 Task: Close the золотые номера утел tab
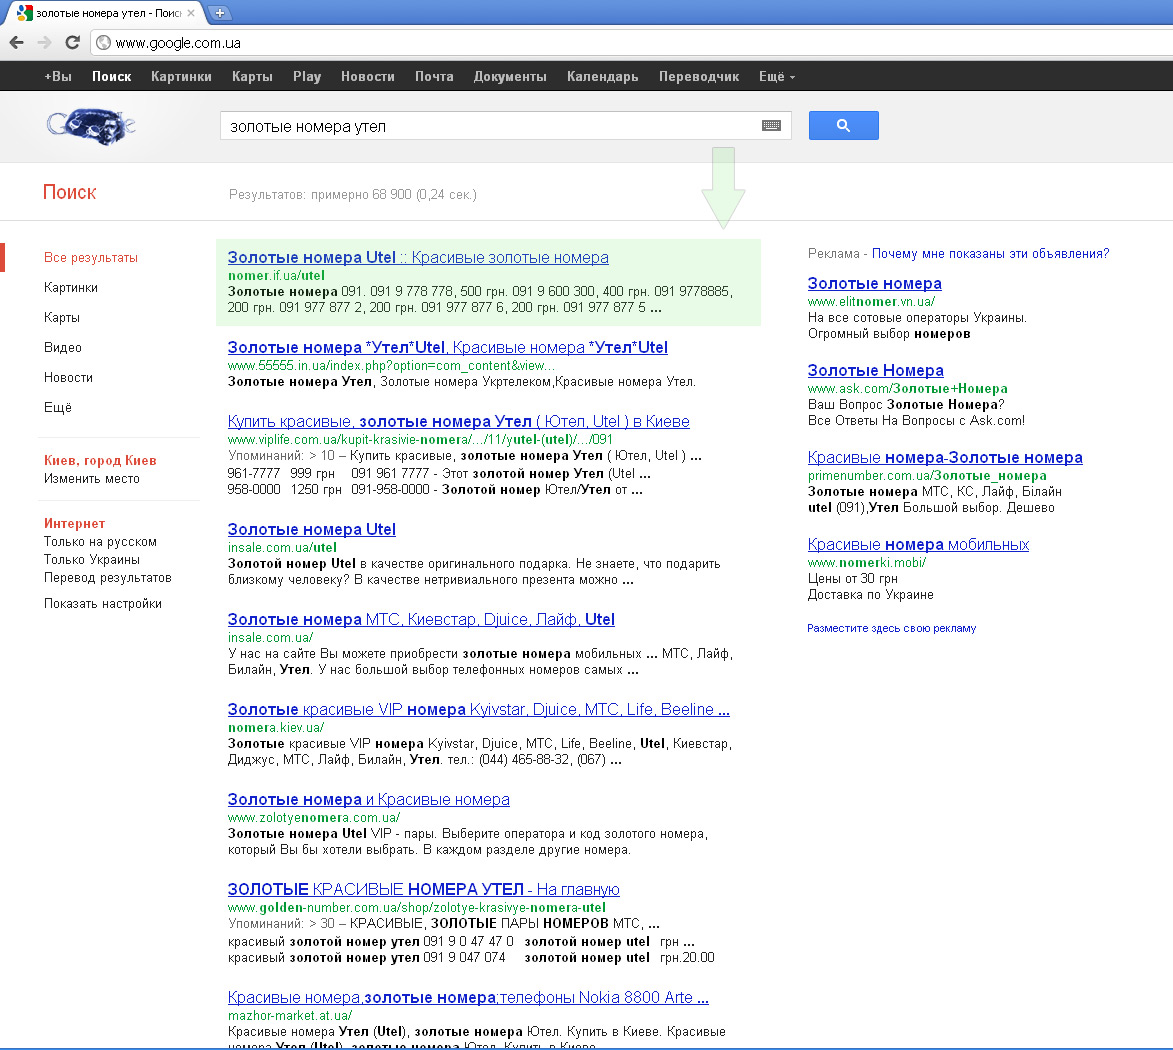(x=191, y=13)
